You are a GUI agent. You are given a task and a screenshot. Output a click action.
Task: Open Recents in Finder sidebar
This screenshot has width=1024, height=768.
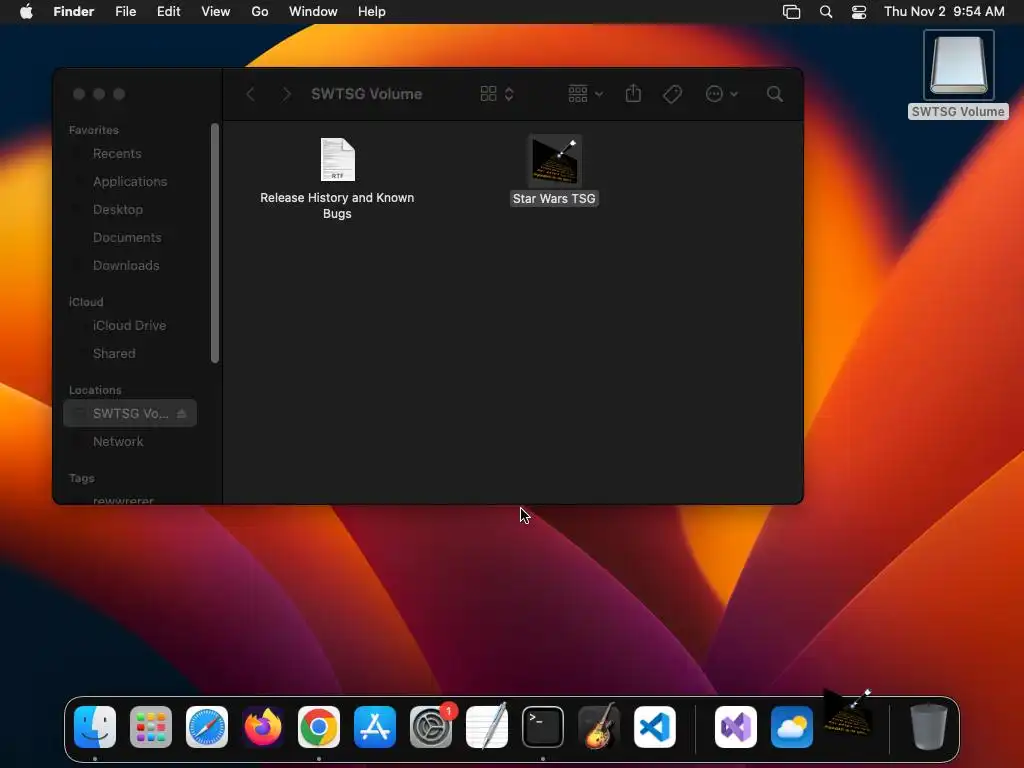coord(117,153)
